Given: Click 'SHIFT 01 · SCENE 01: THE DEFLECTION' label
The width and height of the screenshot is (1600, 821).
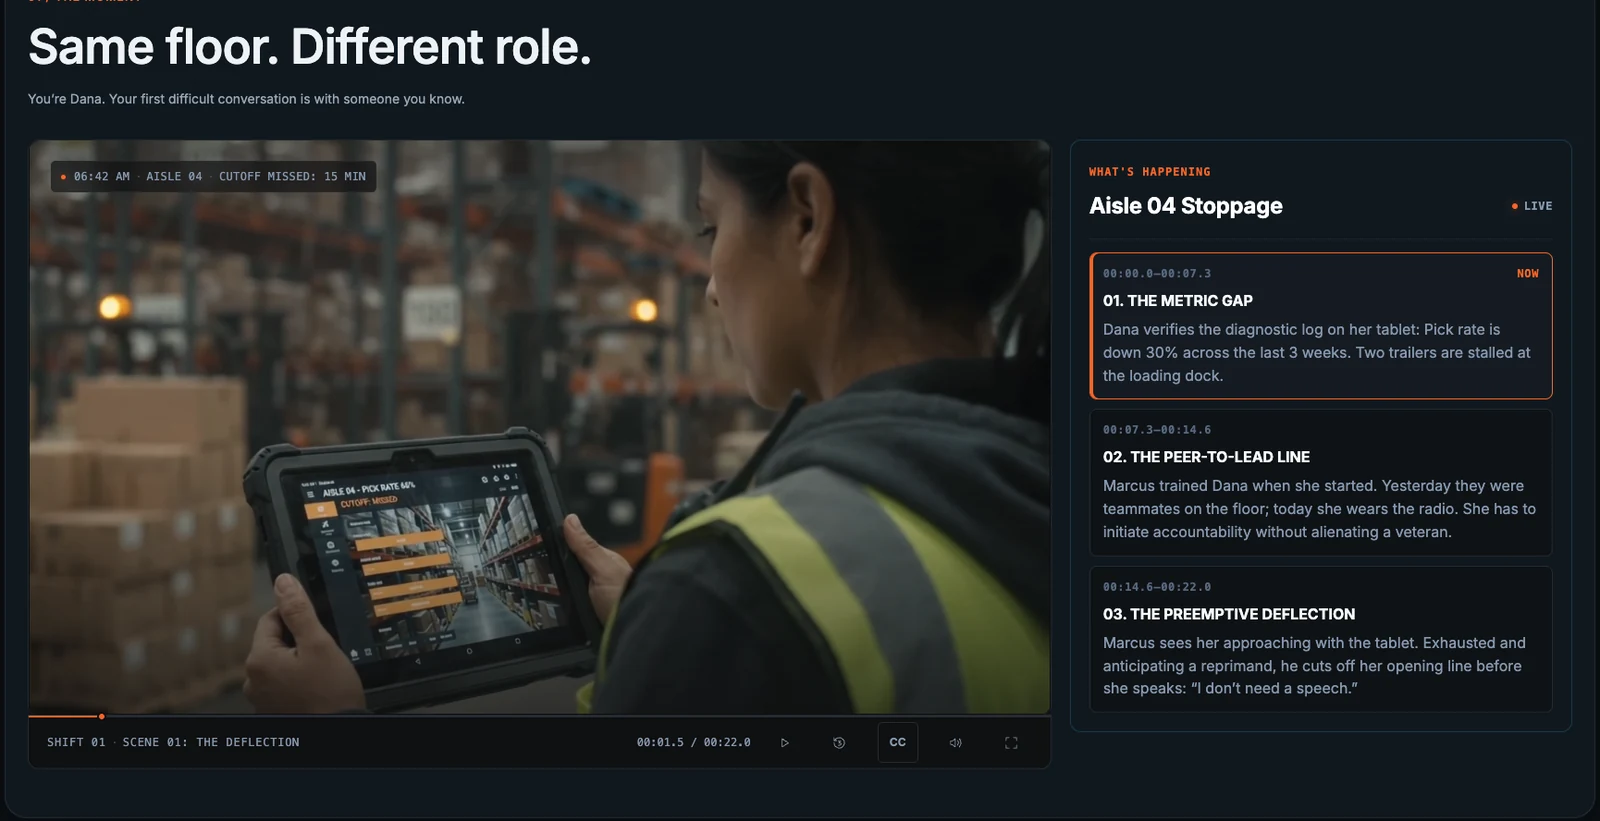Looking at the screenshot, I should point(173,743).
